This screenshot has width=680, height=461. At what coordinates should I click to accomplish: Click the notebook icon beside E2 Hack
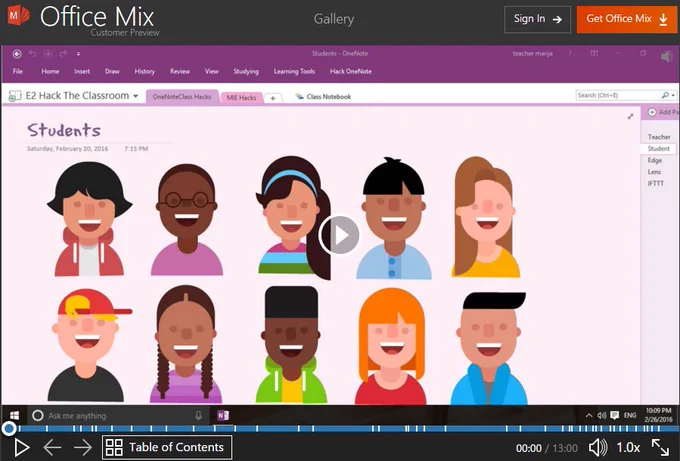(x=15, y=96)
